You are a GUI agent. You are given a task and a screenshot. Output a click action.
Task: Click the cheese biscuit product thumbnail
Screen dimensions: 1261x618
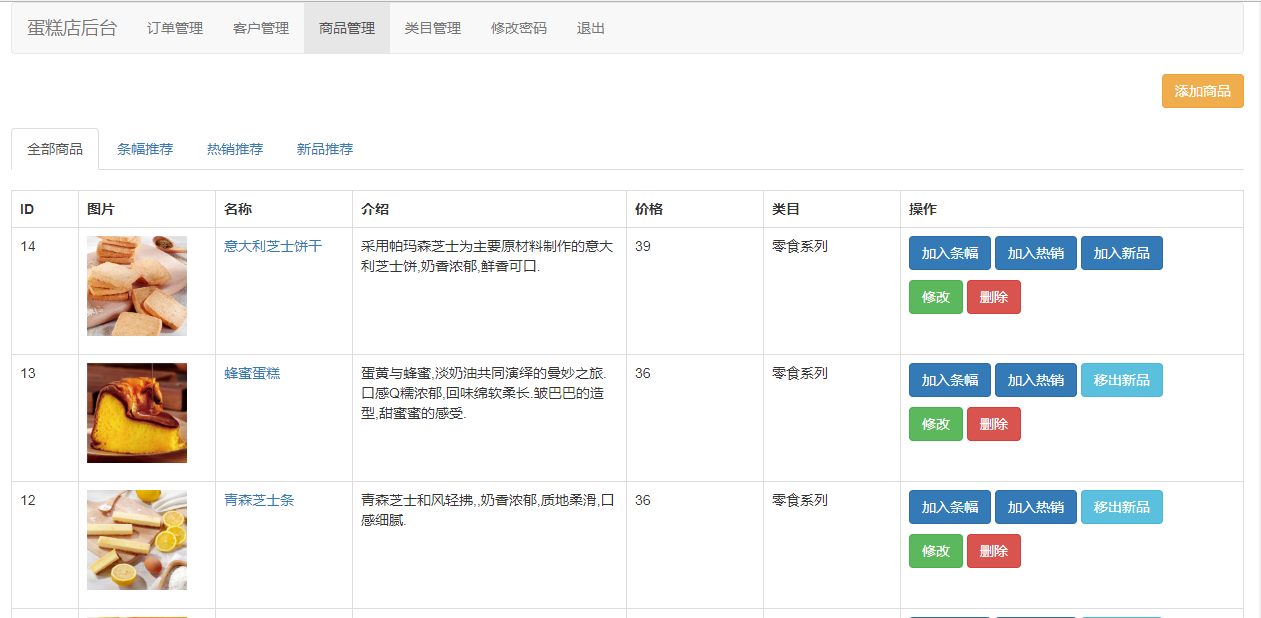pos(137,286)
